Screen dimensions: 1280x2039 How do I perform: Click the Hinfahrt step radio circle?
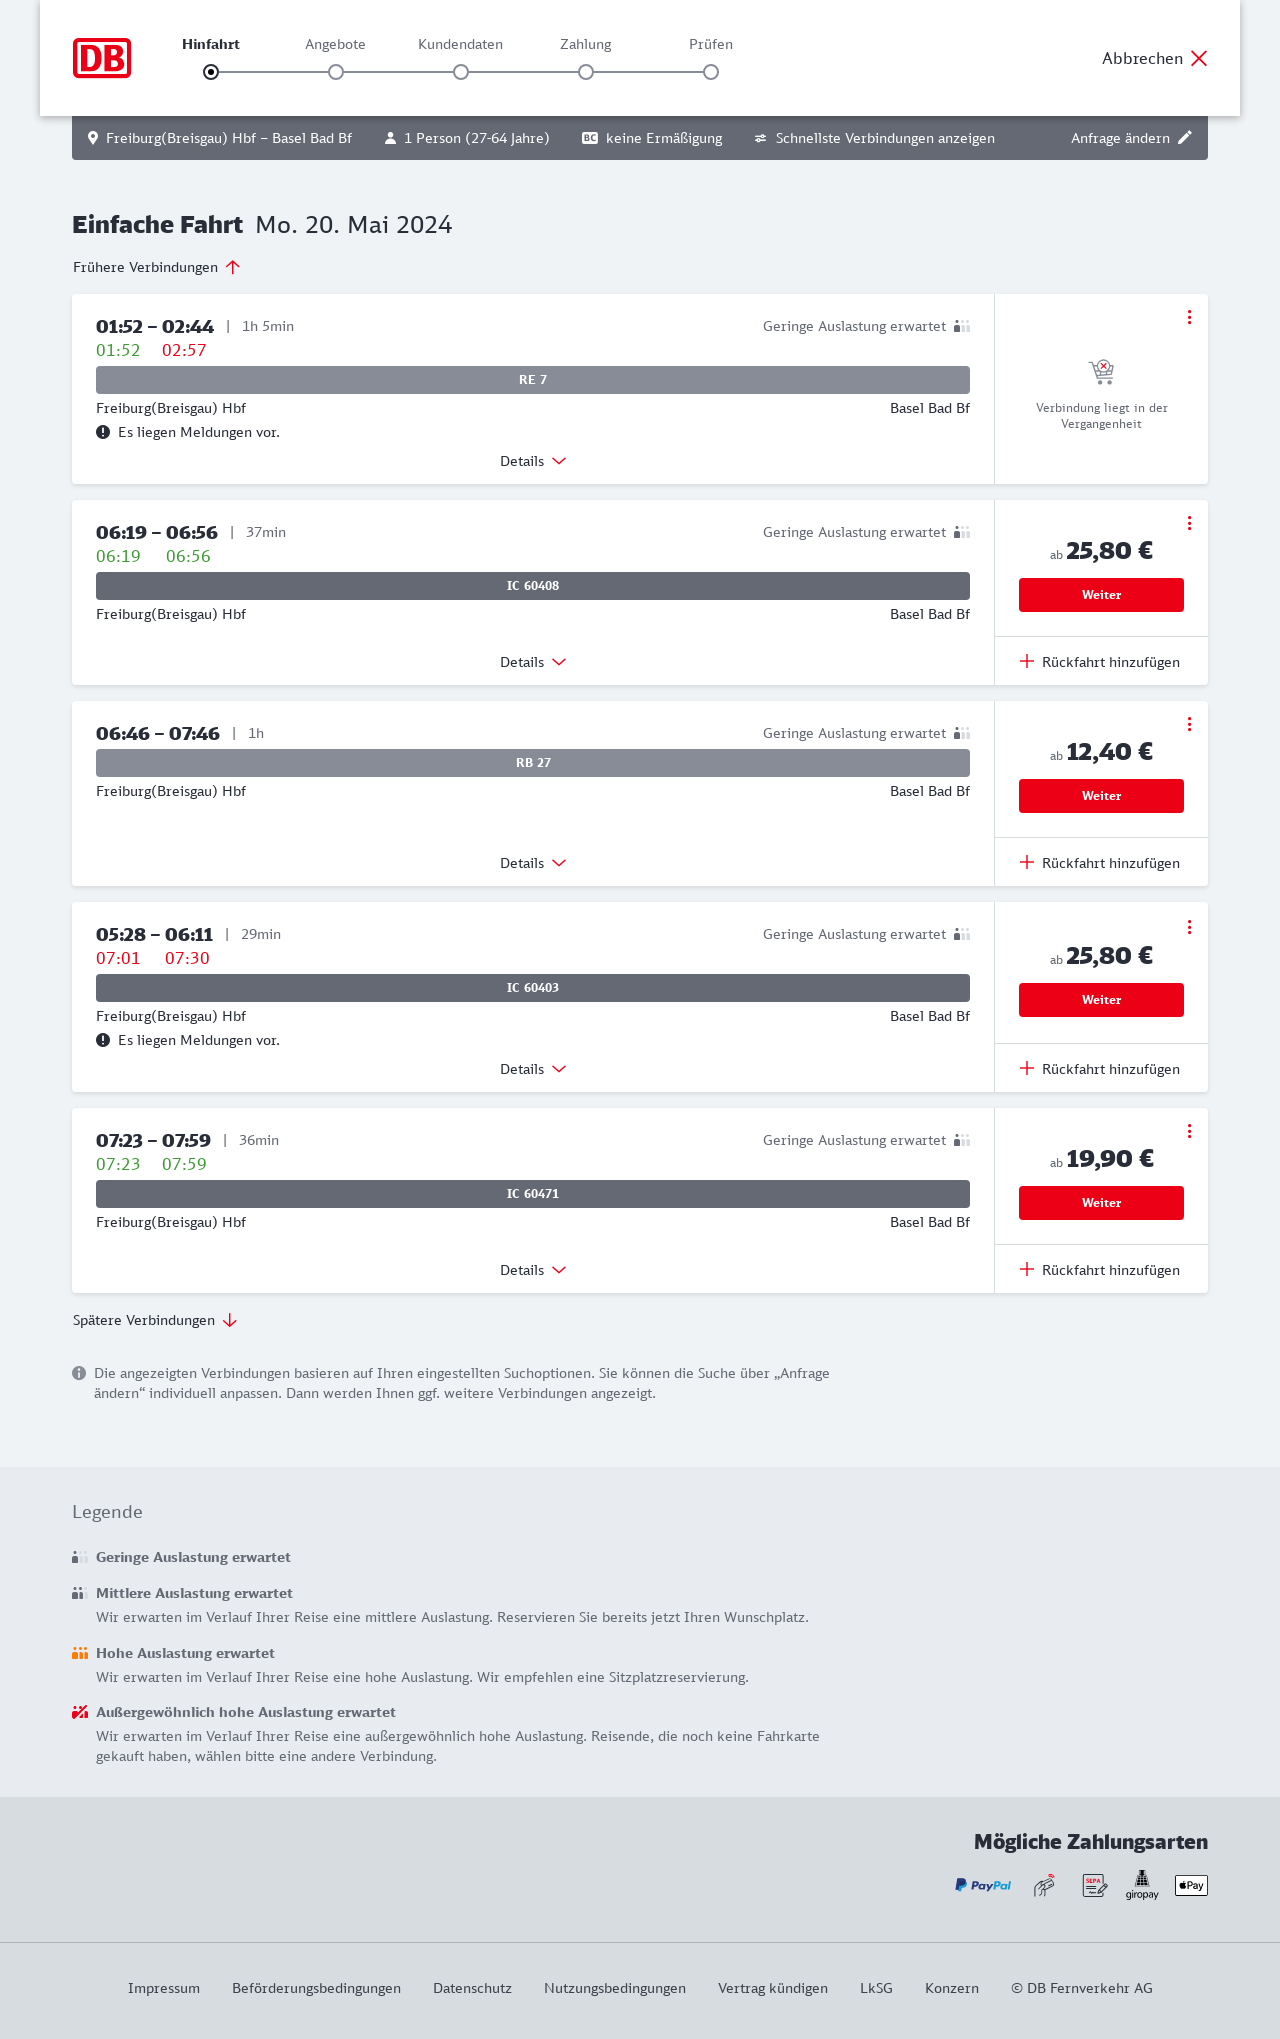pyautogui.click(x=211, y=72)
